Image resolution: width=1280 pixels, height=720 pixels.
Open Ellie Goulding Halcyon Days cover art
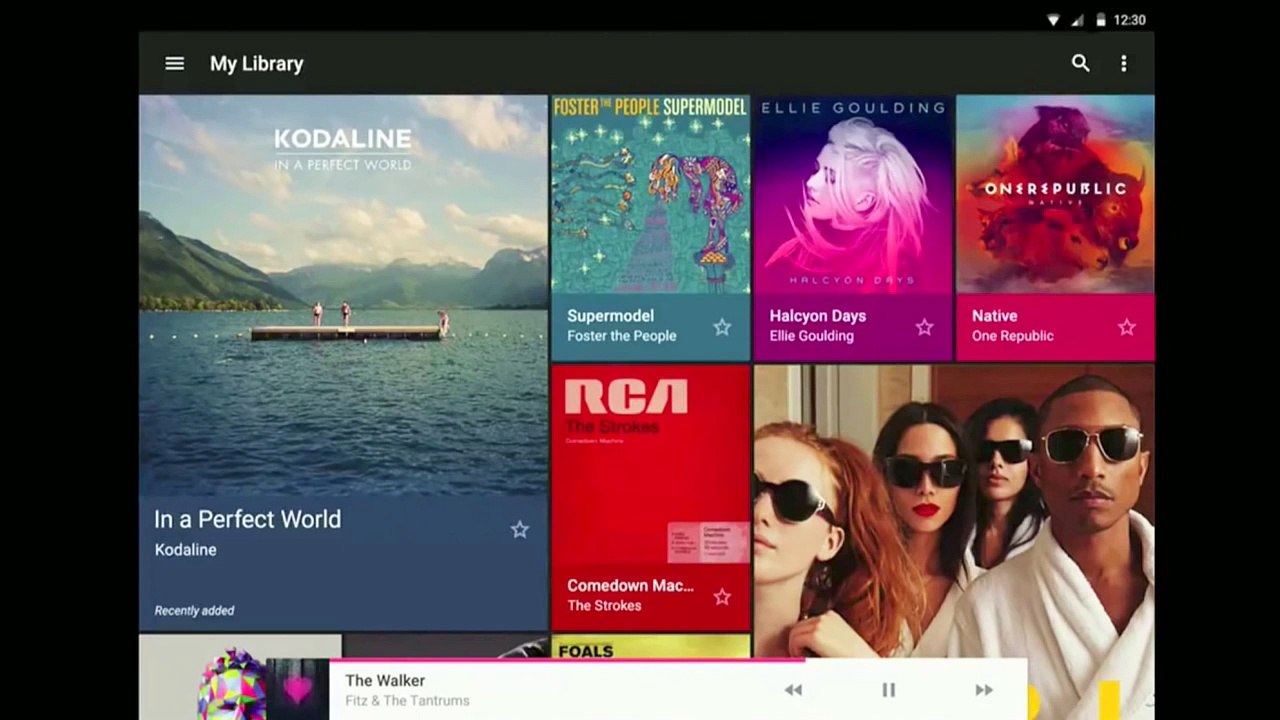click(x=853, y=194)
